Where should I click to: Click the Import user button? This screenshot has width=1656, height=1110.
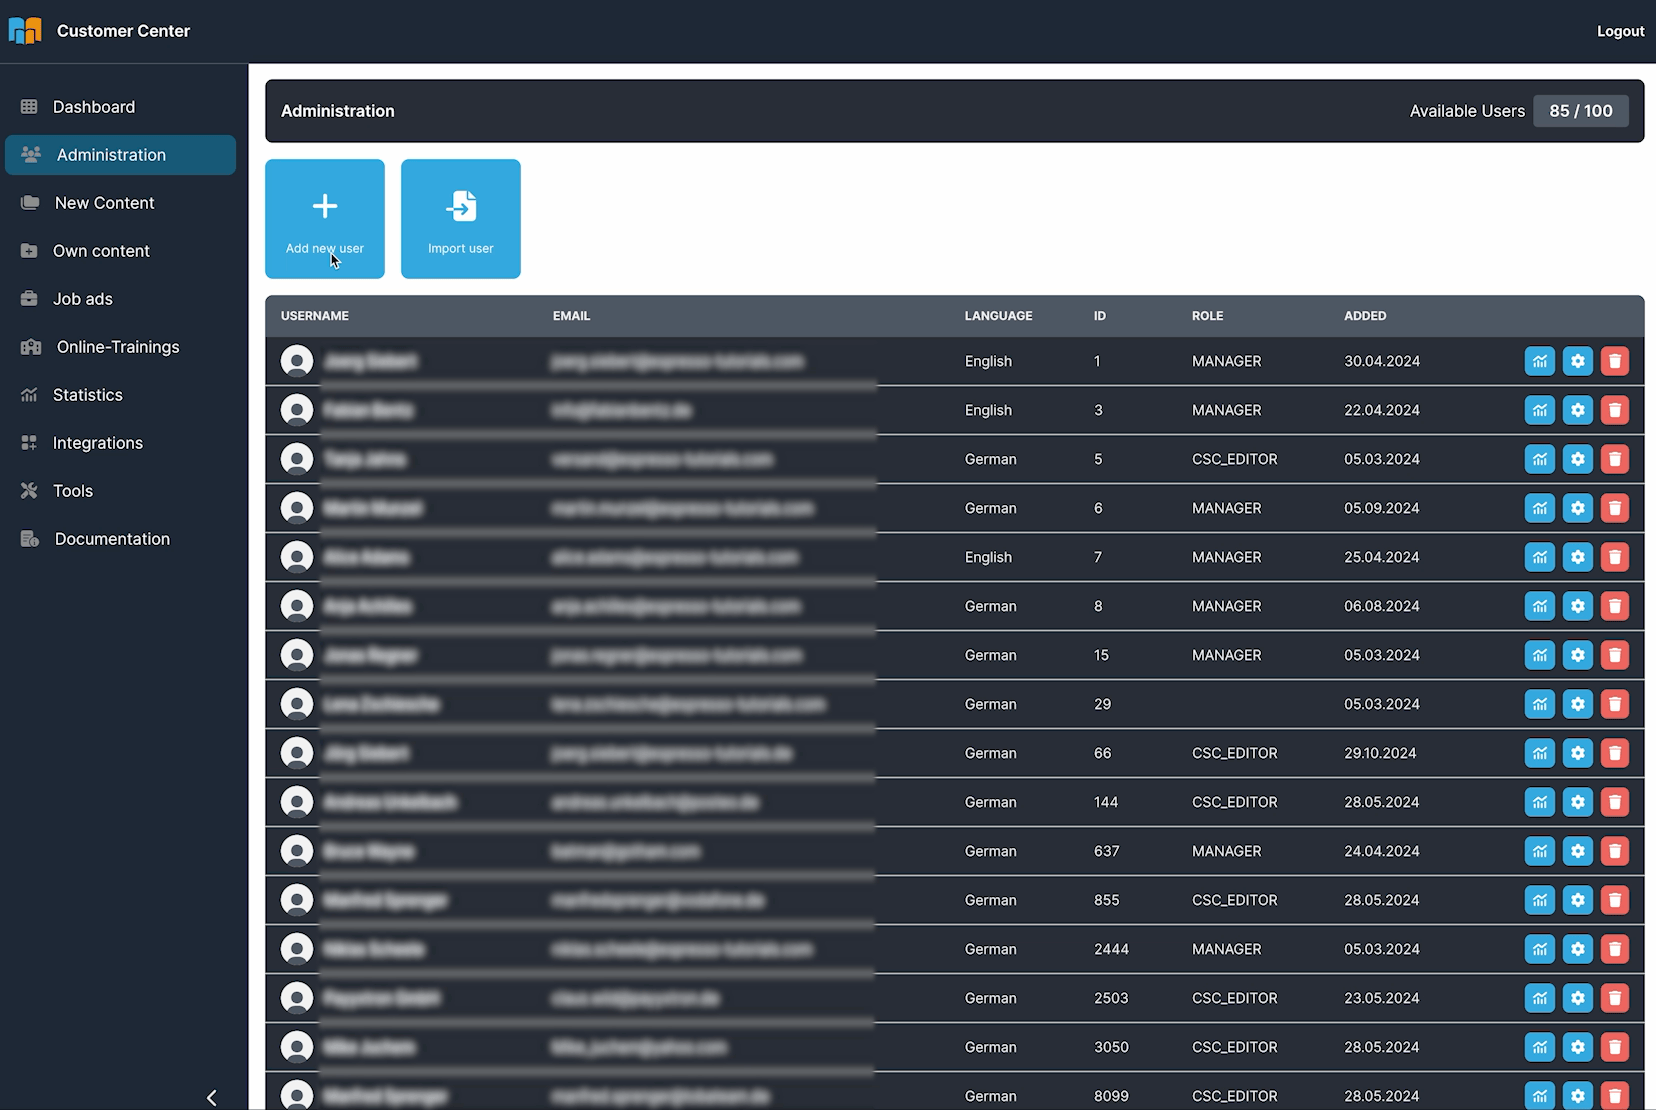(x=461, y=219)
